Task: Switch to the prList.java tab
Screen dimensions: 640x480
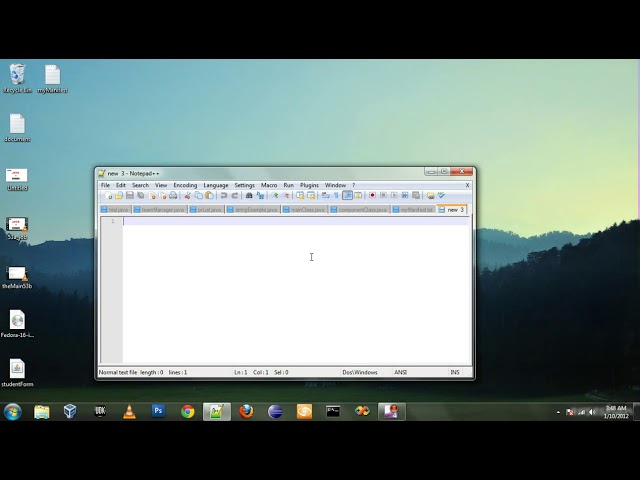Action: click(x=206, y=209)
